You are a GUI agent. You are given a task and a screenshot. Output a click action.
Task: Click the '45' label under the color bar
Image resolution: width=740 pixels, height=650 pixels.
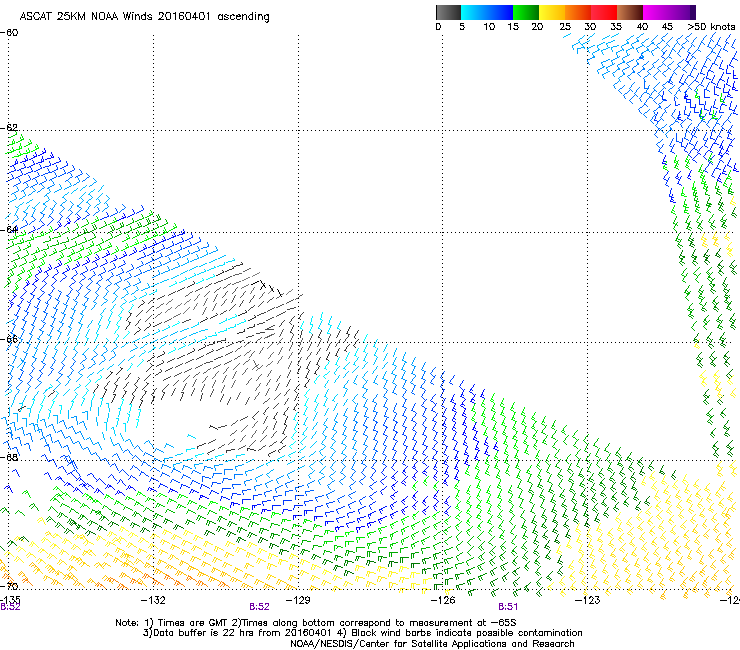pos(667,27)
